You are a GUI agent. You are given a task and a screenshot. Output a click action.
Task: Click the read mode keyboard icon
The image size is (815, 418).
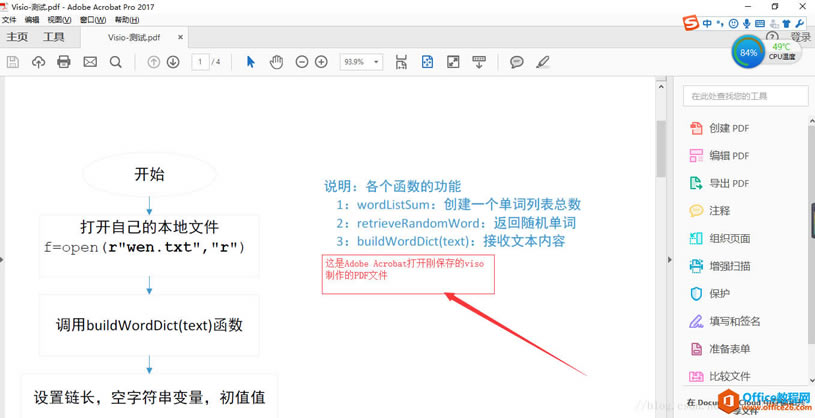point(479,62)
